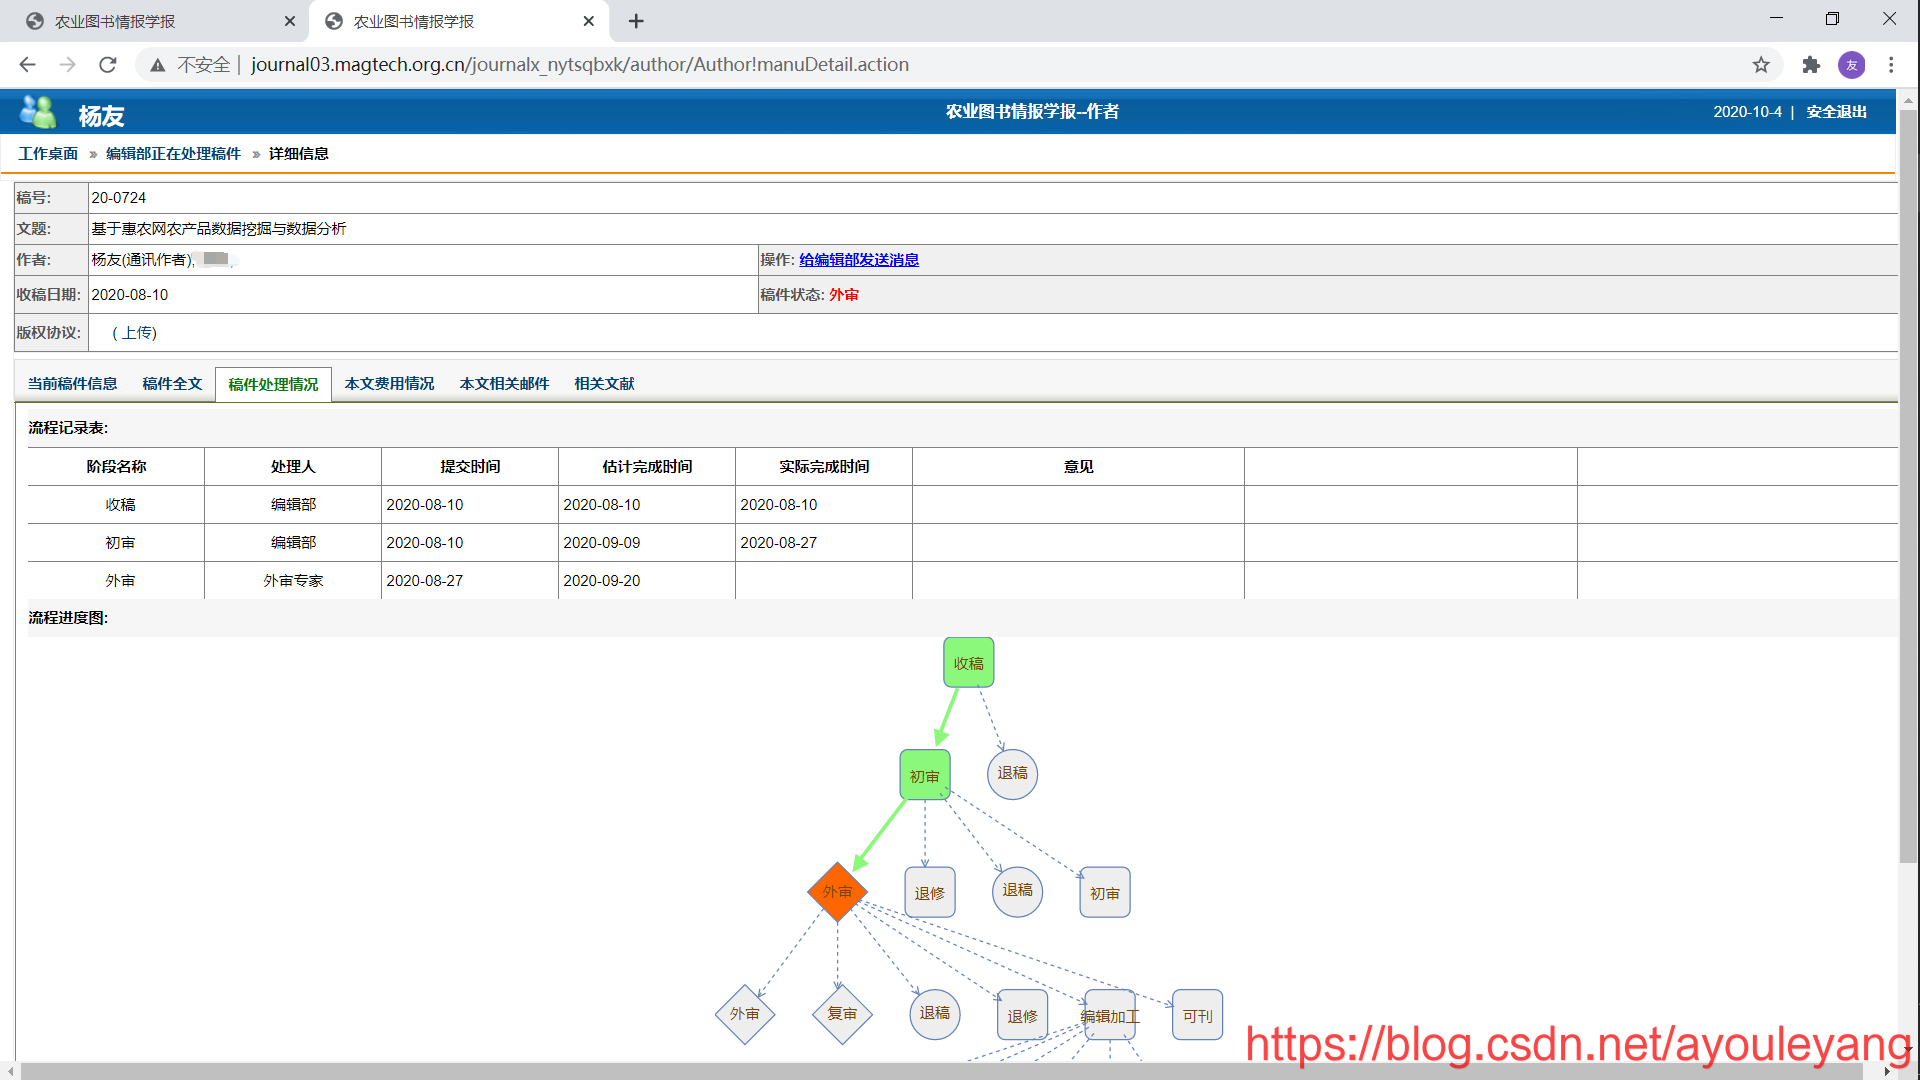Click 安全退出 logout link
Image resolution: width=1920 pixels, height=1080 pixels.
click(1836, 112)
